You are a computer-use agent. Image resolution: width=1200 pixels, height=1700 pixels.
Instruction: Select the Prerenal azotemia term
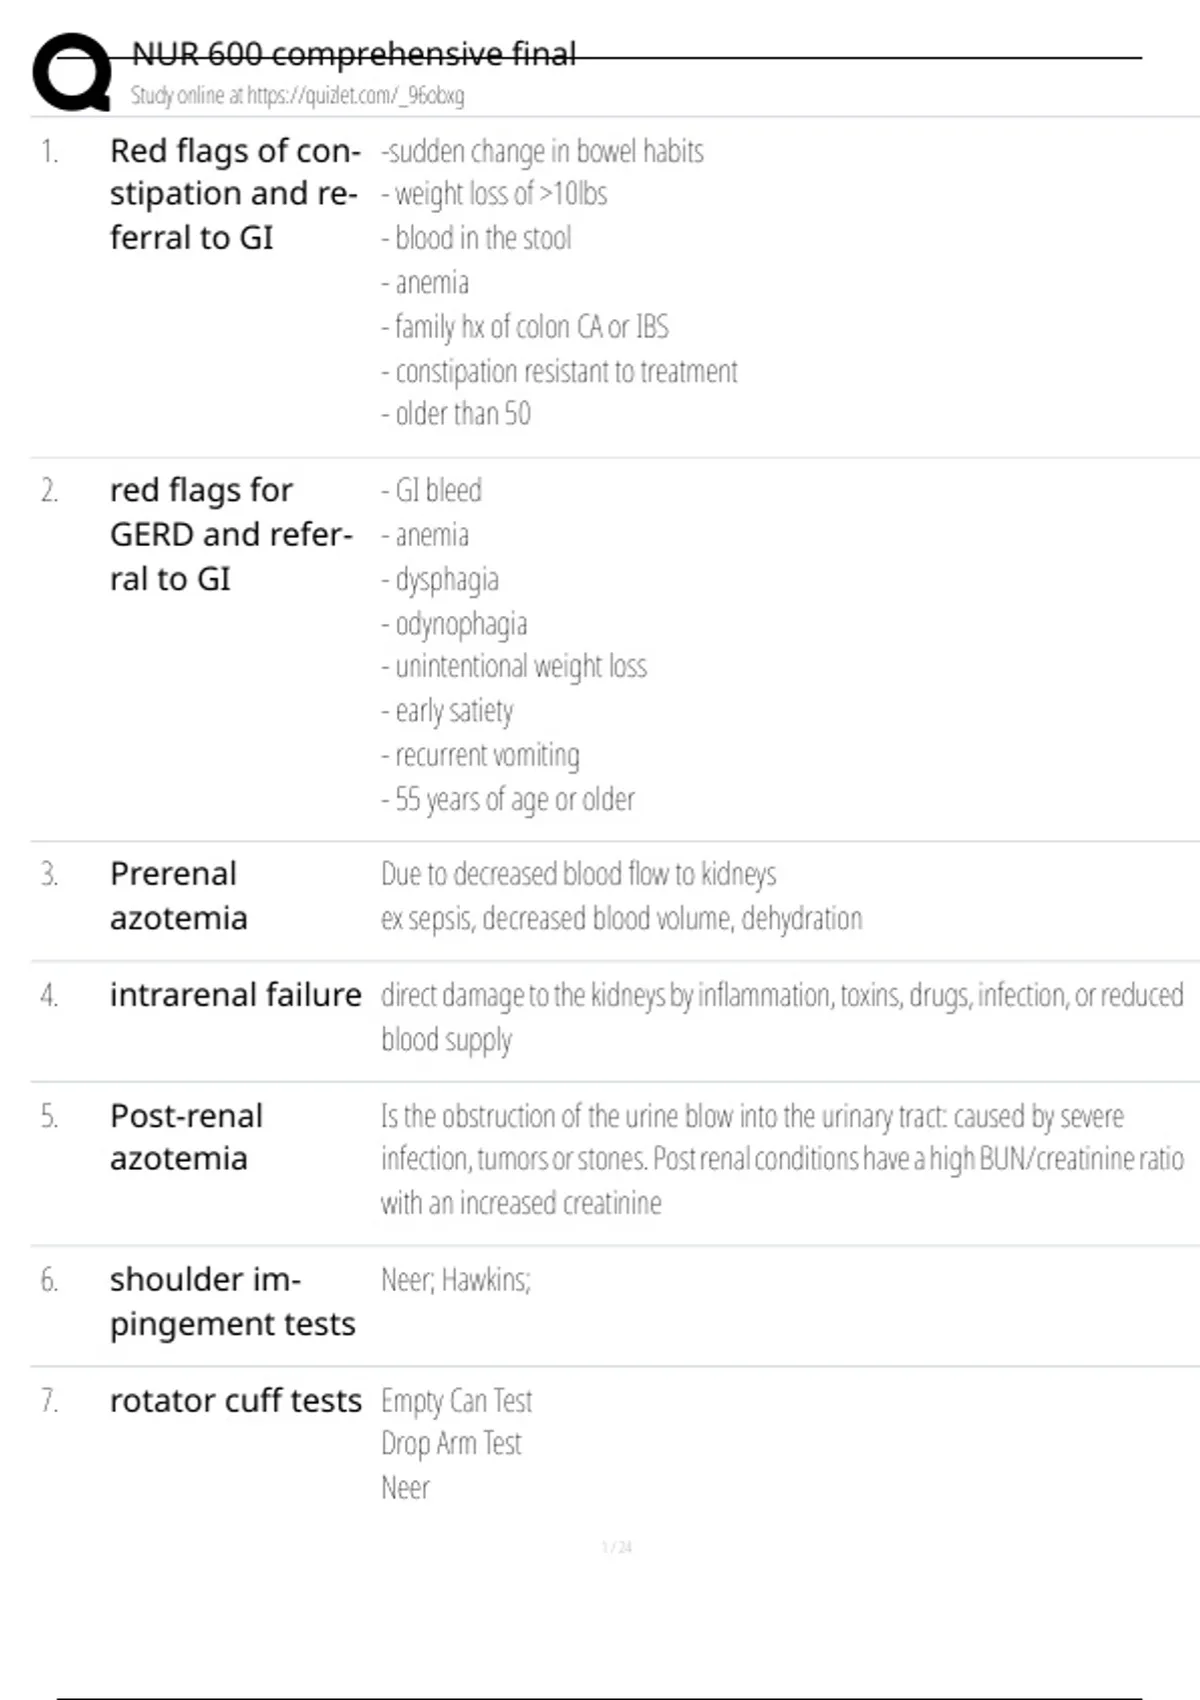[178, 895]
